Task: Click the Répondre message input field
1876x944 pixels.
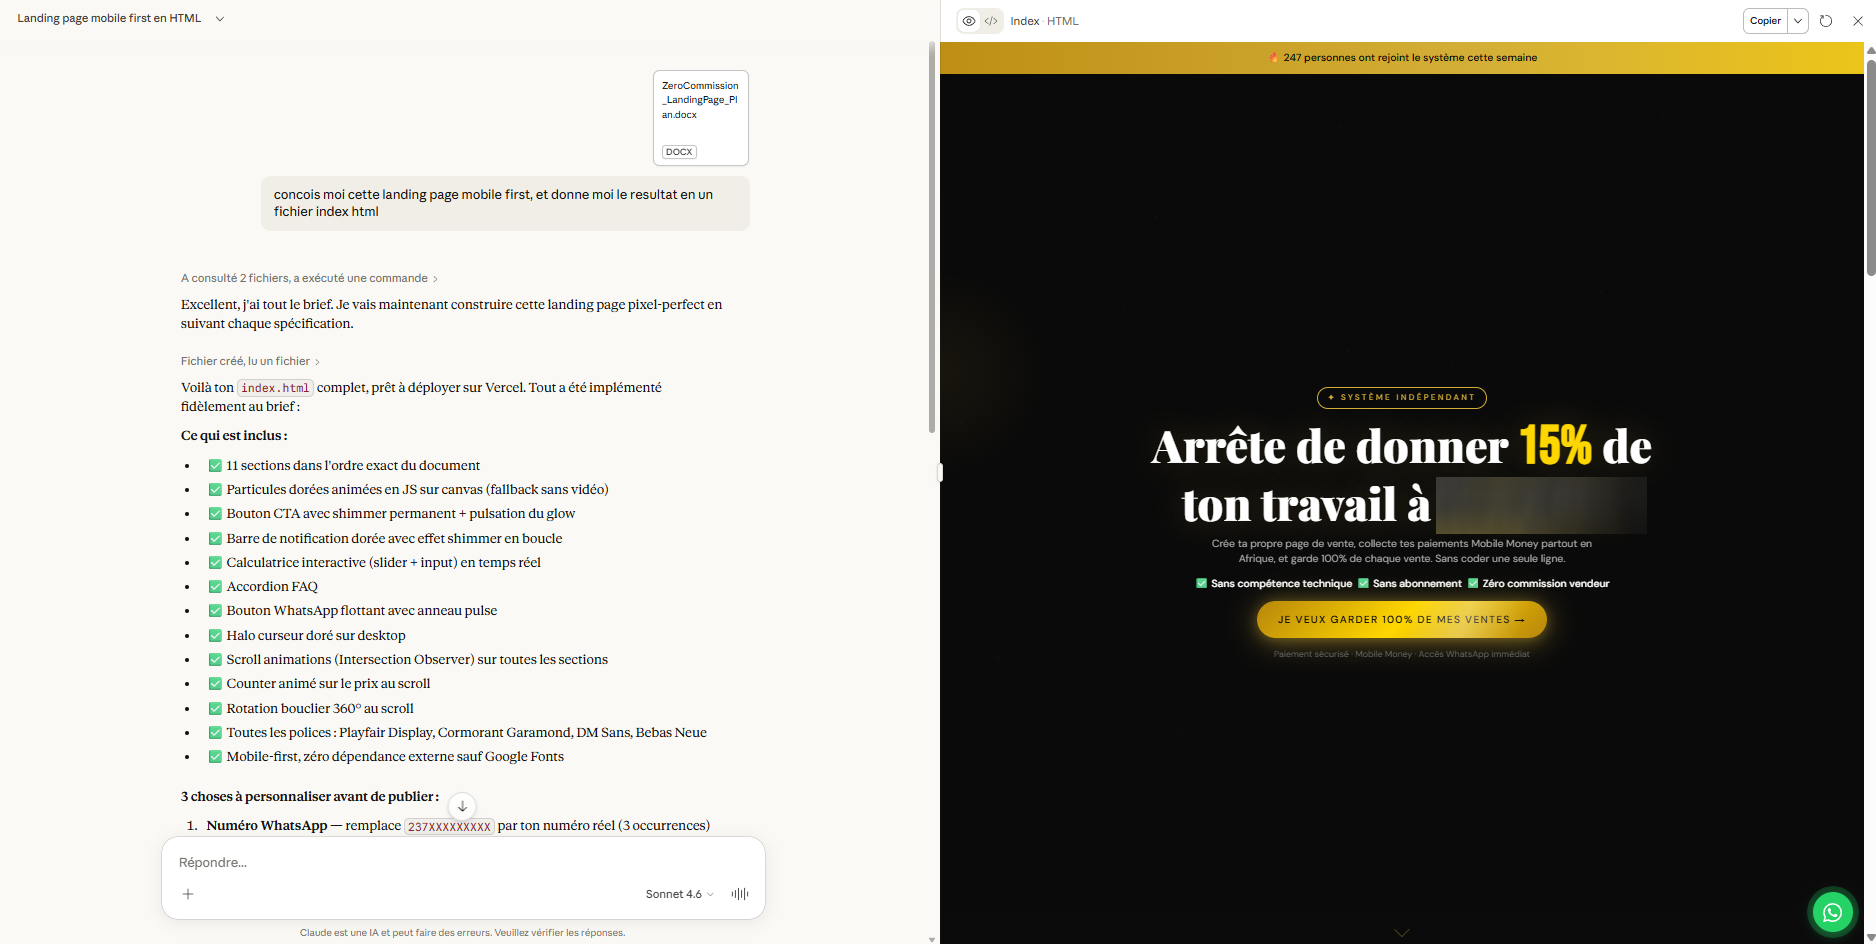Action: click(x=463, y=862)
